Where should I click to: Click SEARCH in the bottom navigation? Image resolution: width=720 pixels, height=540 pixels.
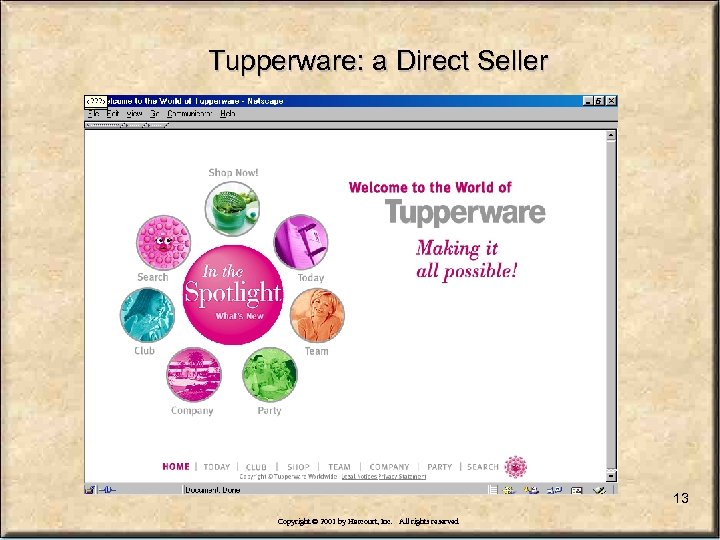tap(483, 467)
